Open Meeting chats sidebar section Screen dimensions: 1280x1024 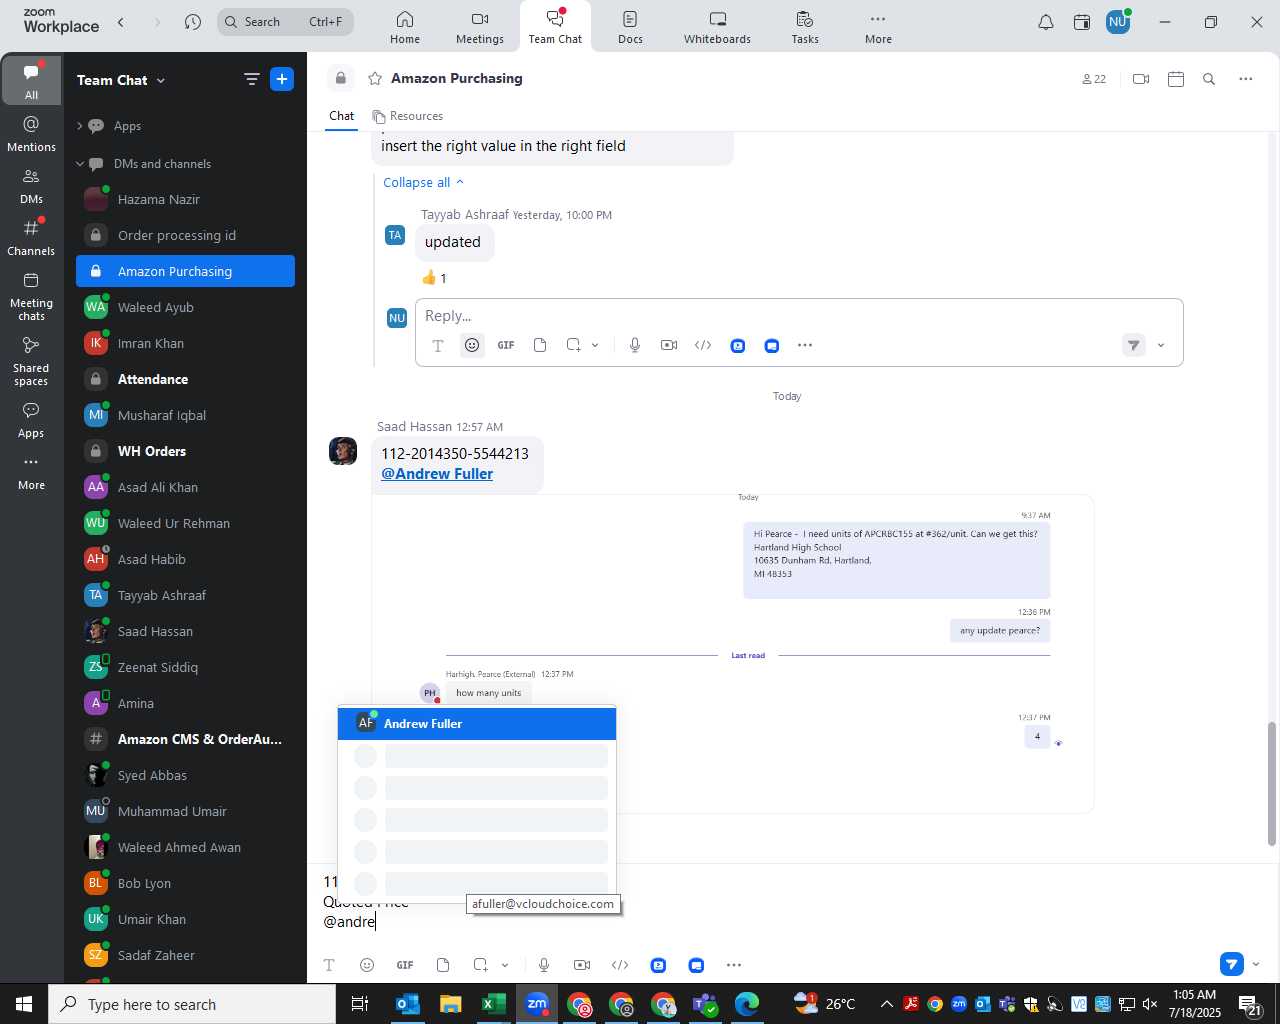31,296
